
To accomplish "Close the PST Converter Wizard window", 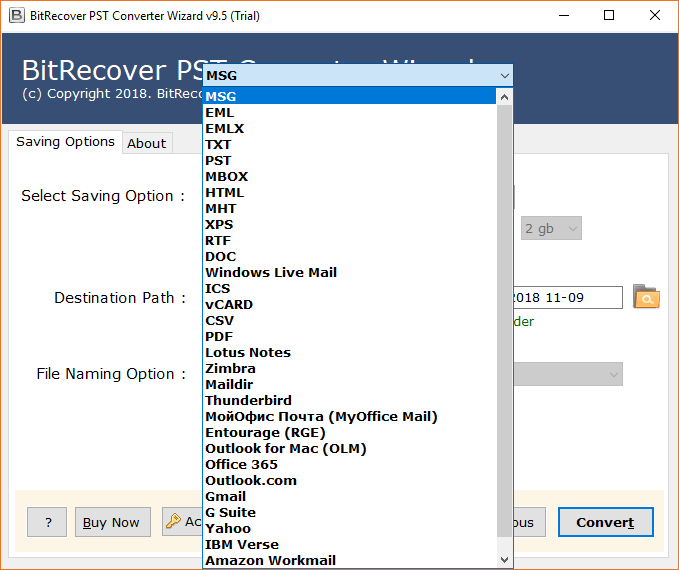I will tap(655, 16).
